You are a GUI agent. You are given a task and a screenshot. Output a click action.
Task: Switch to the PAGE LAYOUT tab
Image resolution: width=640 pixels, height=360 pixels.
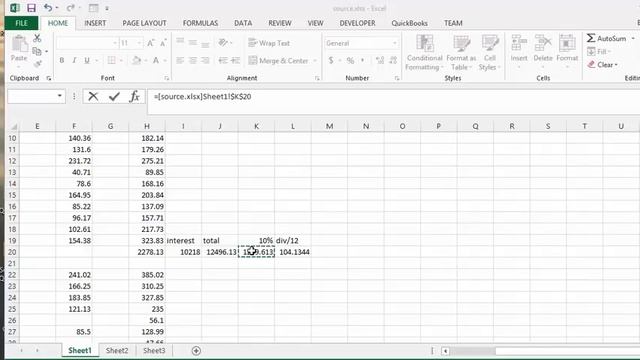144,23
